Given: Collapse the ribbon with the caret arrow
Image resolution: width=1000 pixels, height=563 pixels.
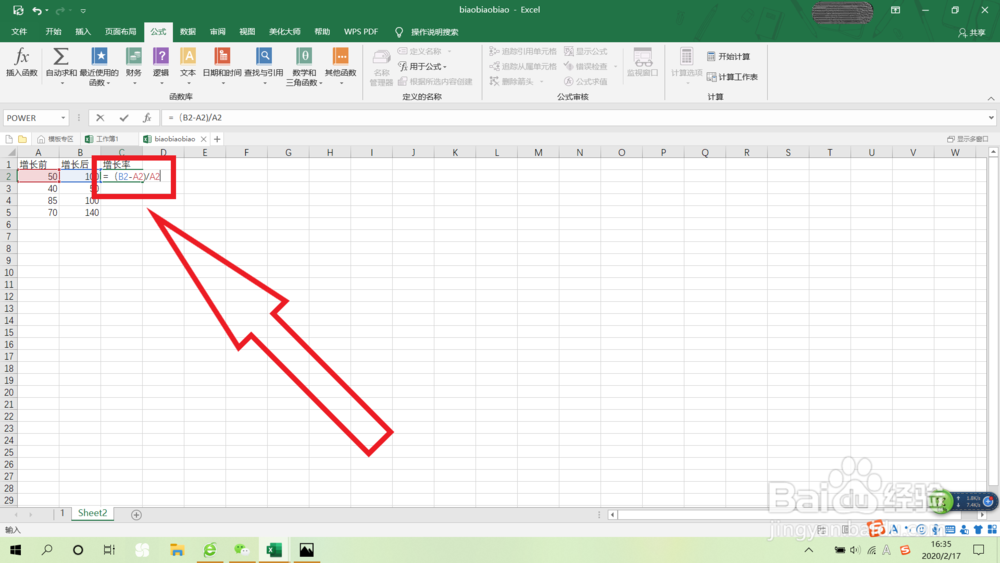Looking at the screenshot, I should tap(991, 98).
